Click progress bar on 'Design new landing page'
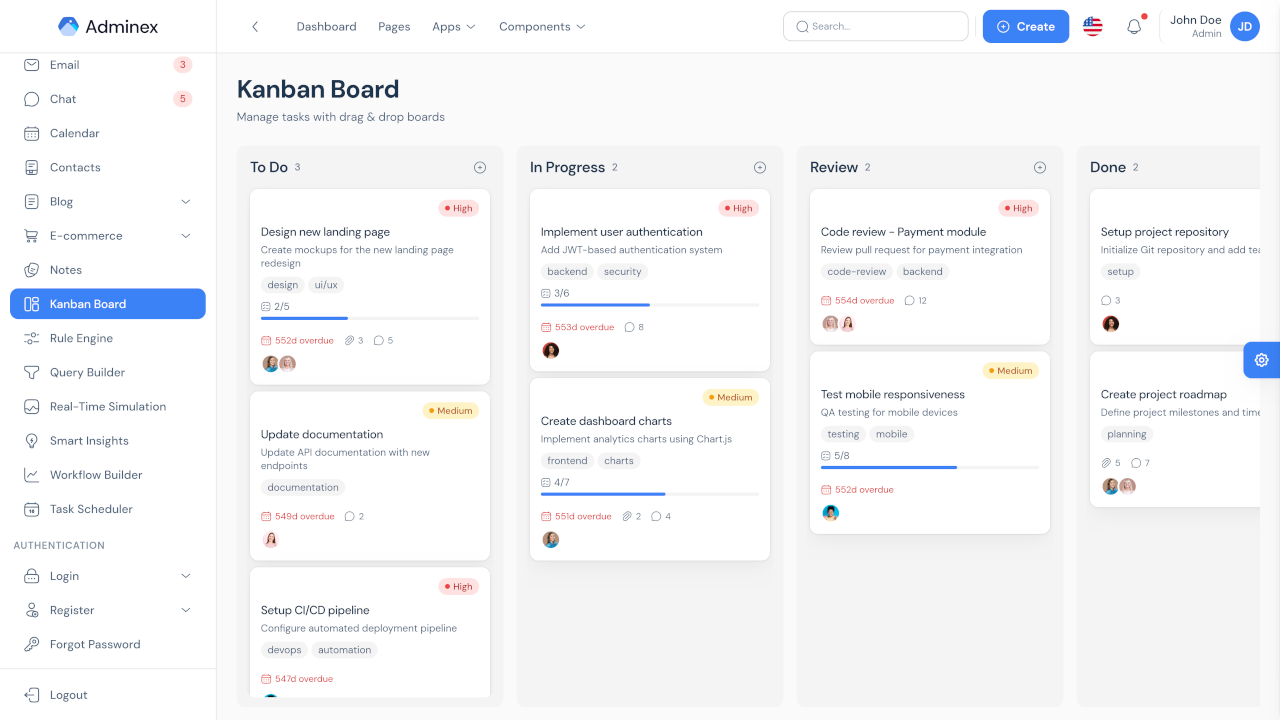Image resolution: width=1280 pixels, height=720 pixels. click(x=370, y=318)
